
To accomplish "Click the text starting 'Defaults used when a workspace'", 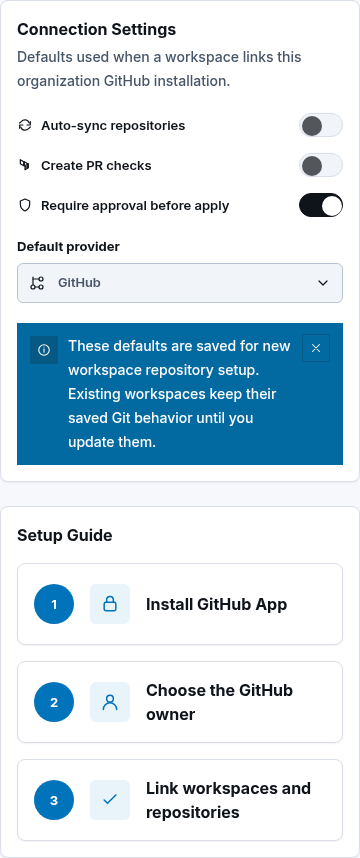I will [x=159, y=69].
